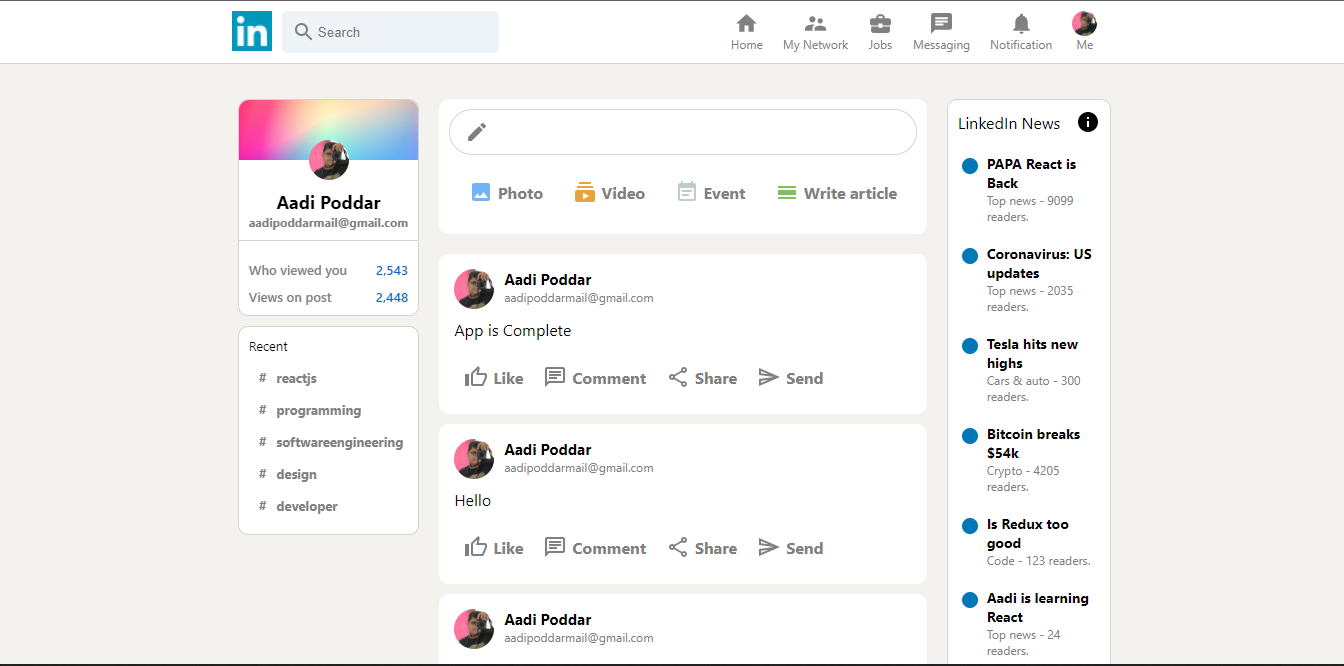1344x666 pixels.
Task: Add a Video to the post
Action: 609,193
